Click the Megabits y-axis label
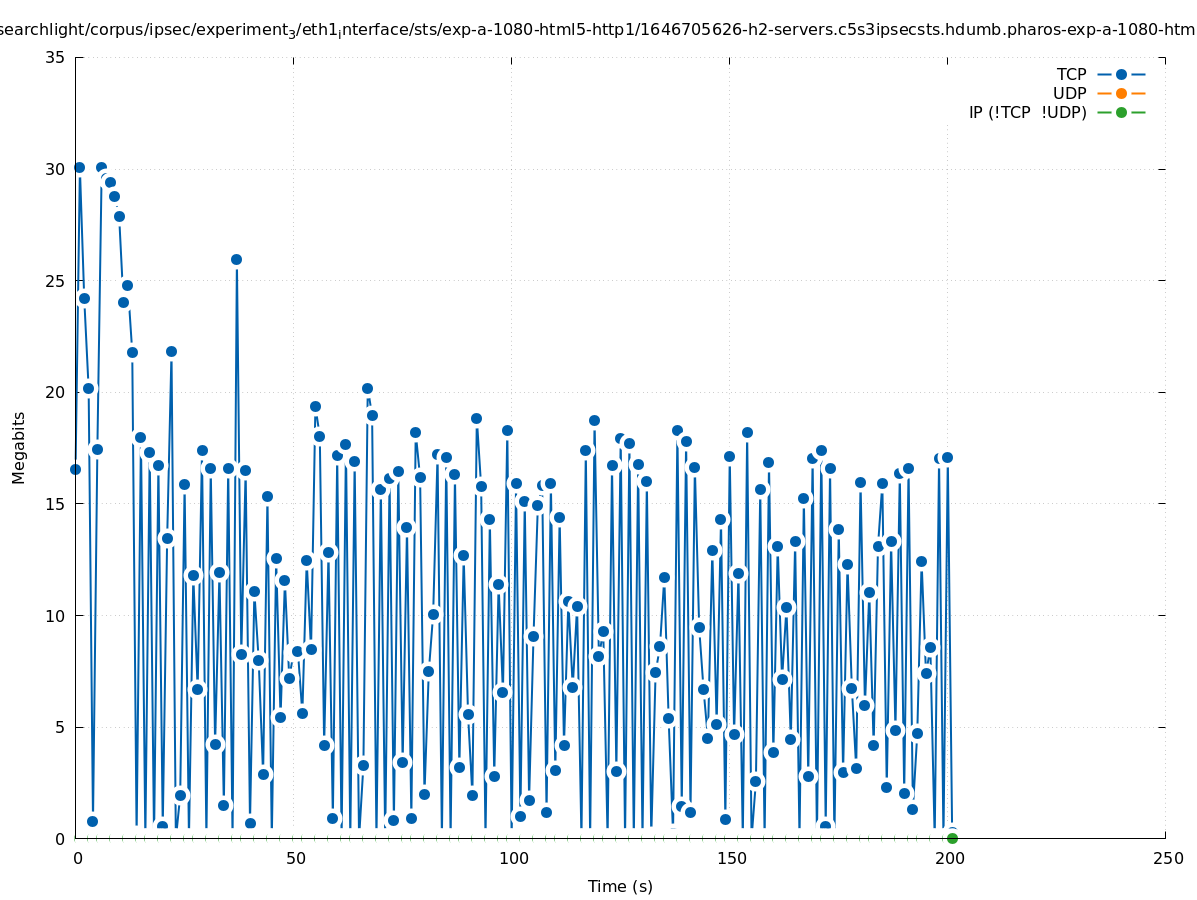Screen dimensions: 1197x900 pos(19,447)
